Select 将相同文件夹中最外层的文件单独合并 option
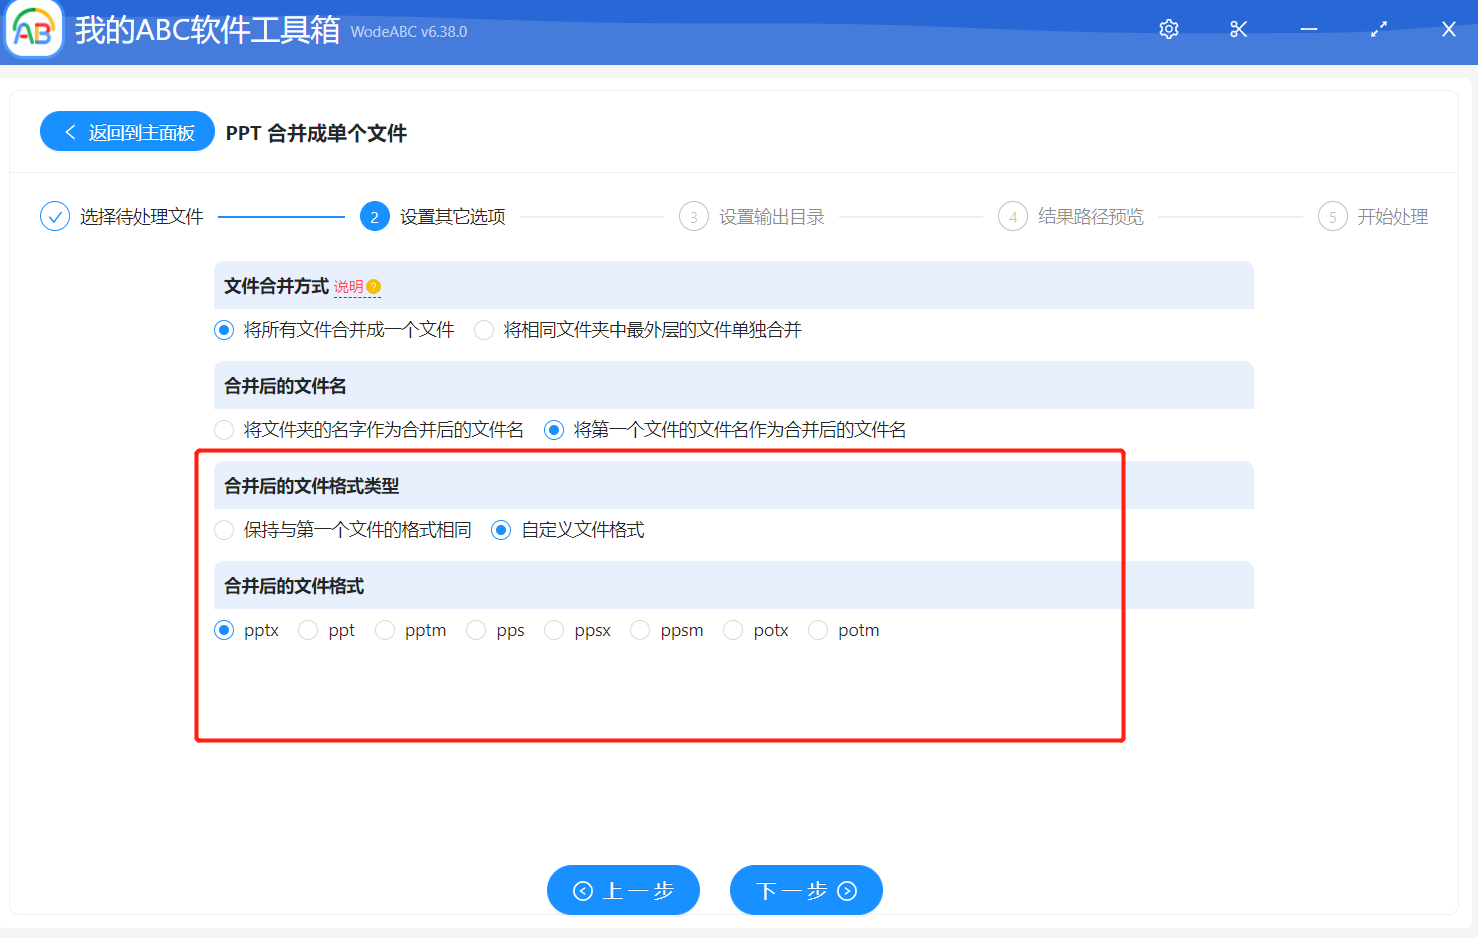This screenshot has width=1478, height=938. click(484, 329)
